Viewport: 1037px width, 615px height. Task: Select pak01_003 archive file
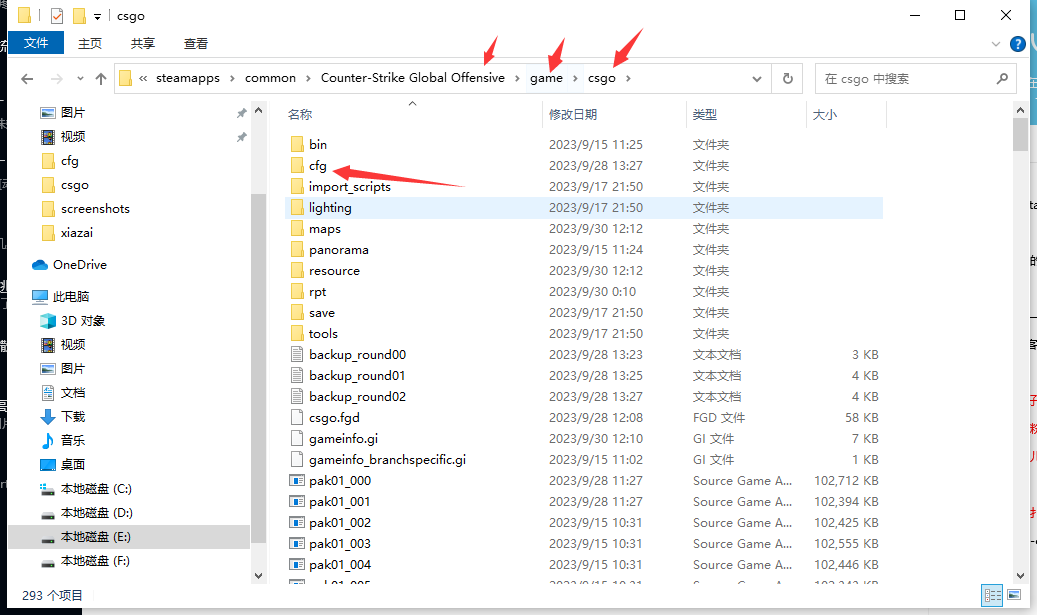pos(340,544)
